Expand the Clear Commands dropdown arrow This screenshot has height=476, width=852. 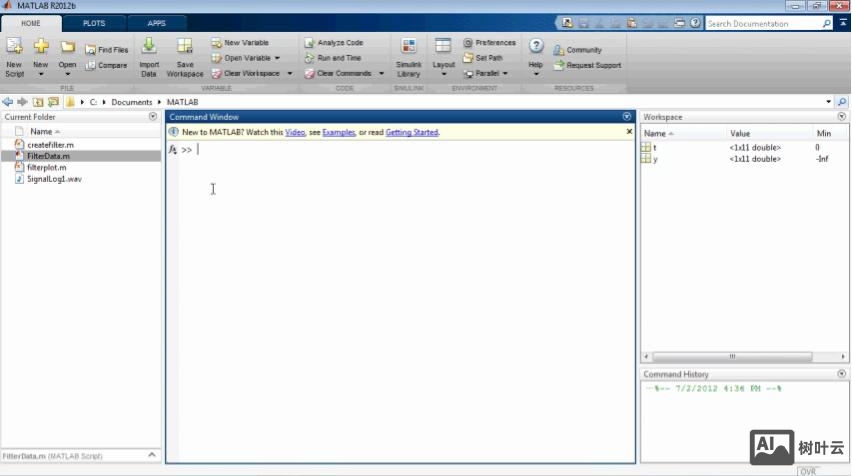click(x=381, y=73)
